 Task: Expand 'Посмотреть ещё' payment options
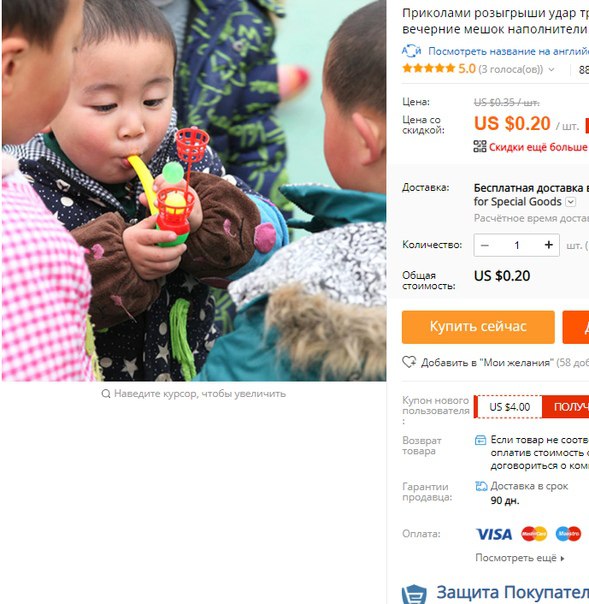520,558
